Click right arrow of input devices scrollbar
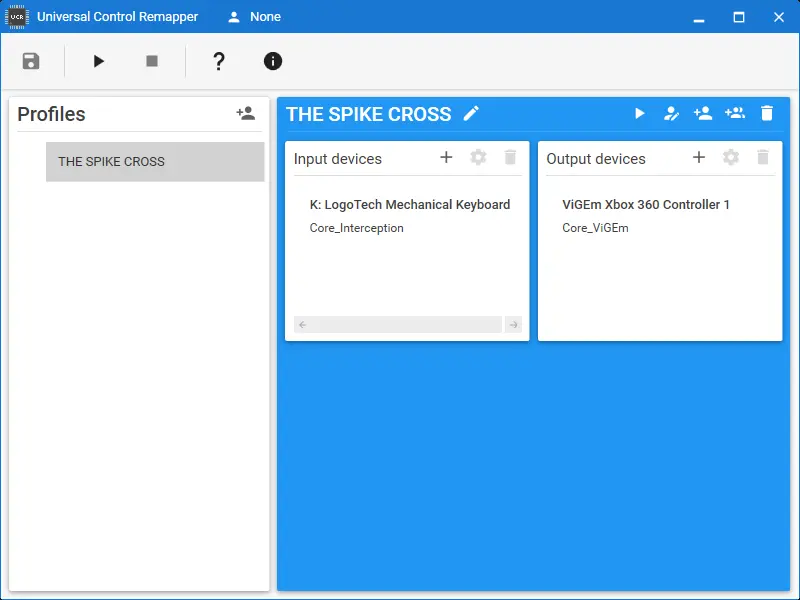 coord(513,325)
